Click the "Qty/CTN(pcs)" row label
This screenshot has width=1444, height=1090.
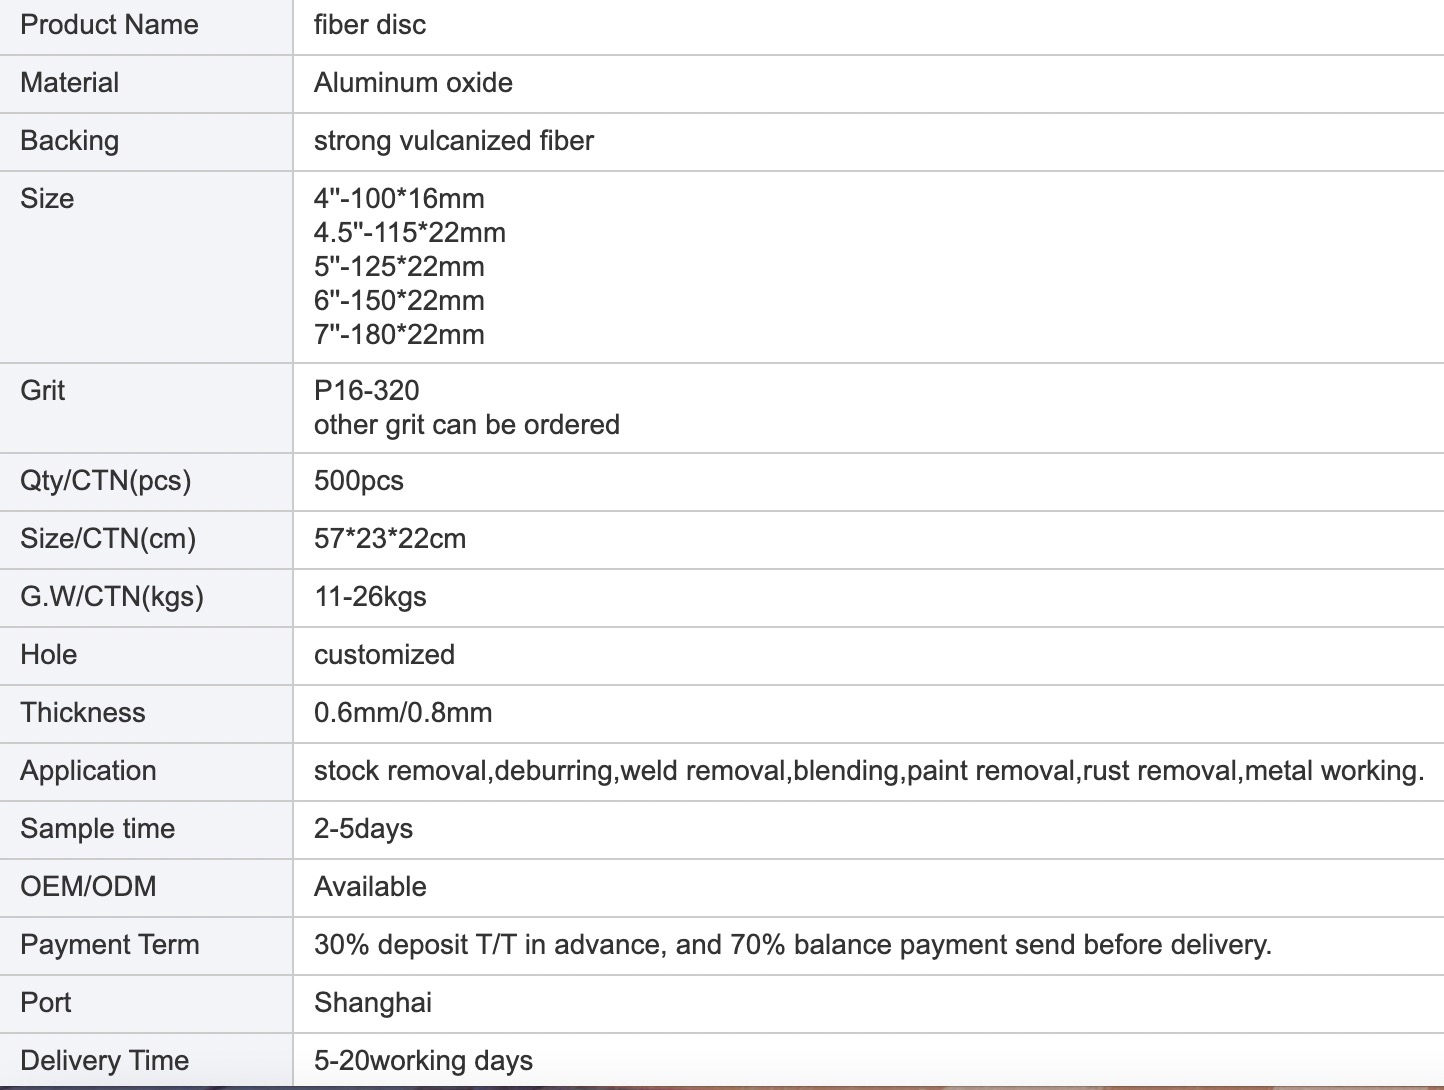click(105, 481)
